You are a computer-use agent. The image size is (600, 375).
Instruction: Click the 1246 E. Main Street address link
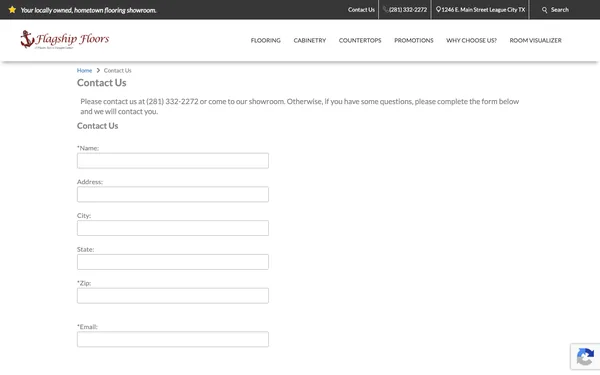[x=483, y=10]
